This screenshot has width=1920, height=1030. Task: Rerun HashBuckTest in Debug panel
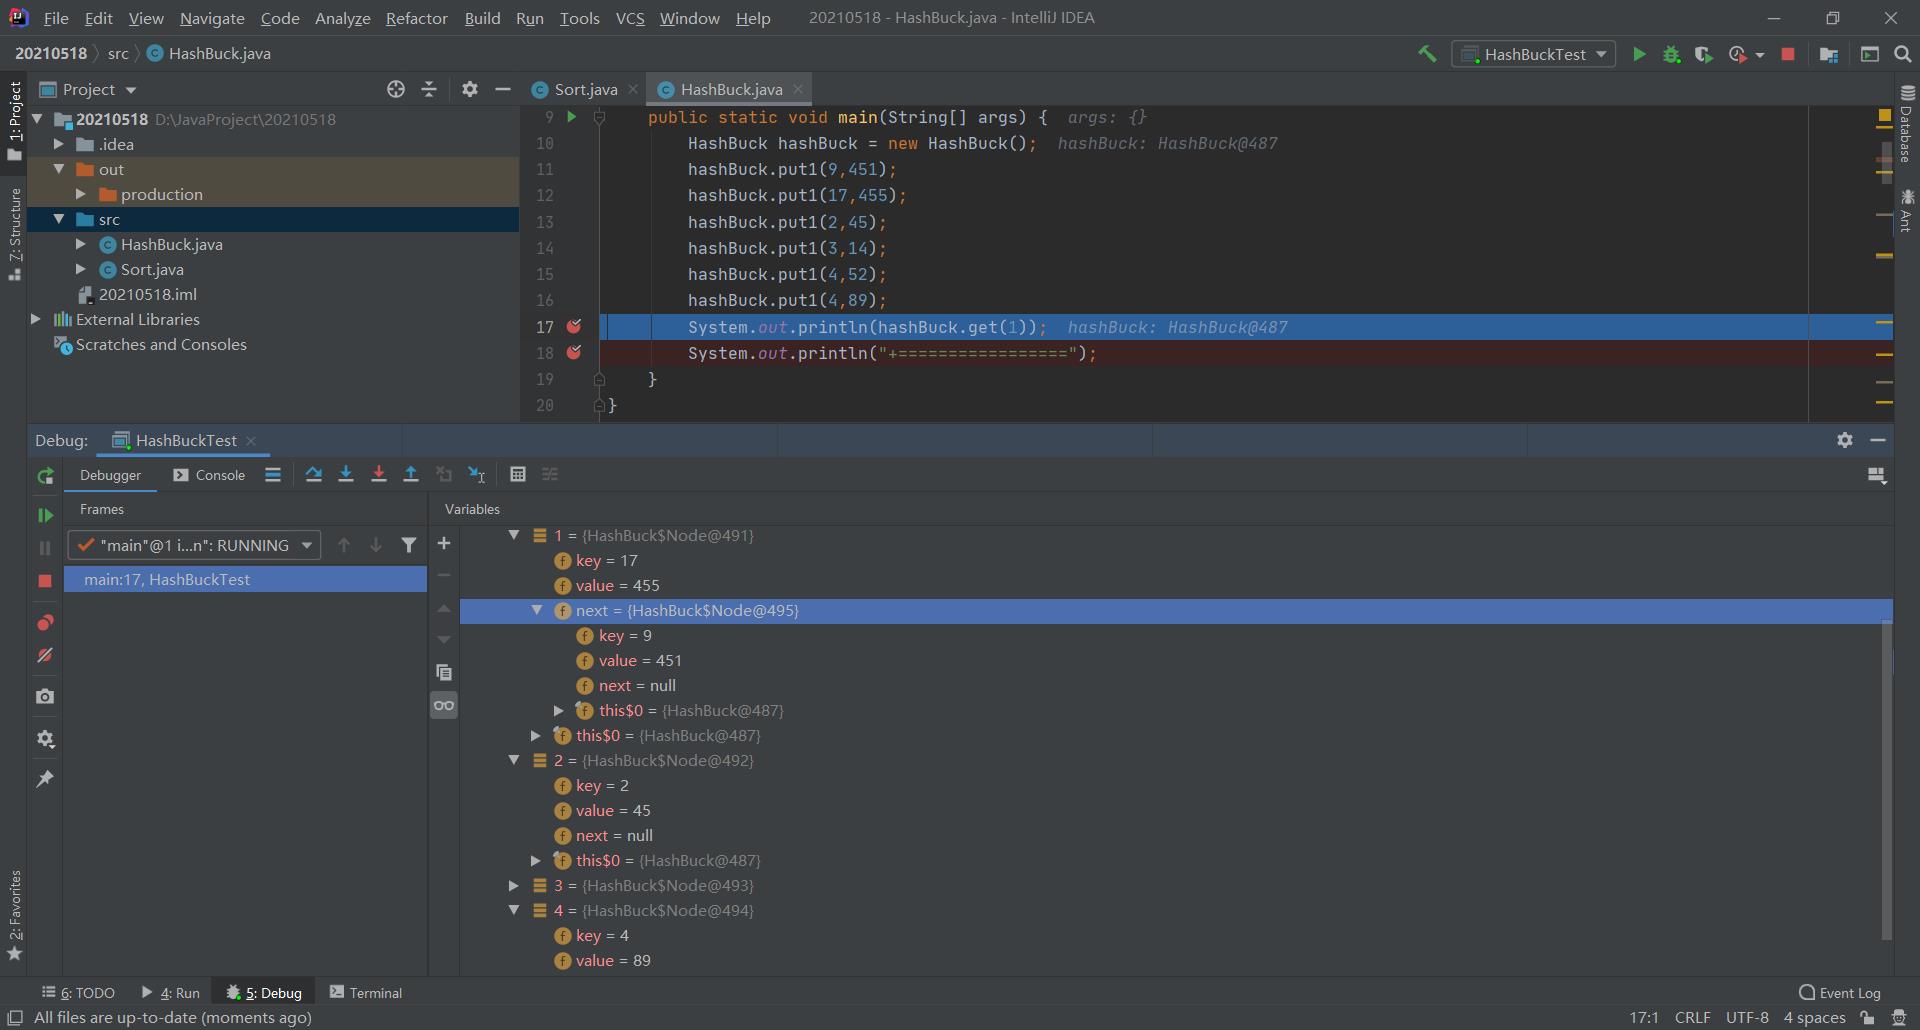tap(45, 476)
